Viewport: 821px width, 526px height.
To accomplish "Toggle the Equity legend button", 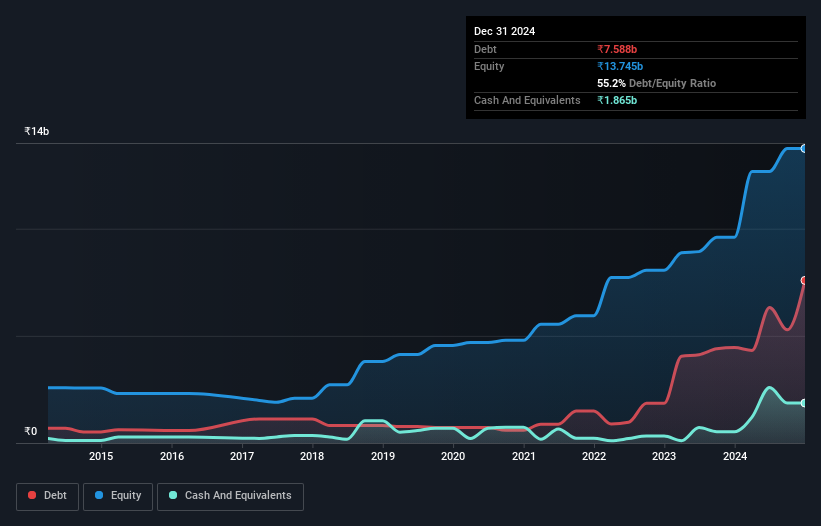I will pos(118,496).
